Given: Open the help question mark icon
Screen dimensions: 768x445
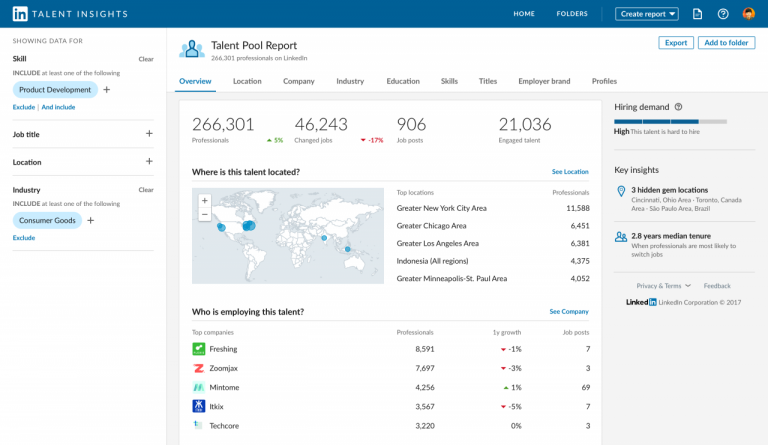Looking at the screenshot, I should click(723, 14).
